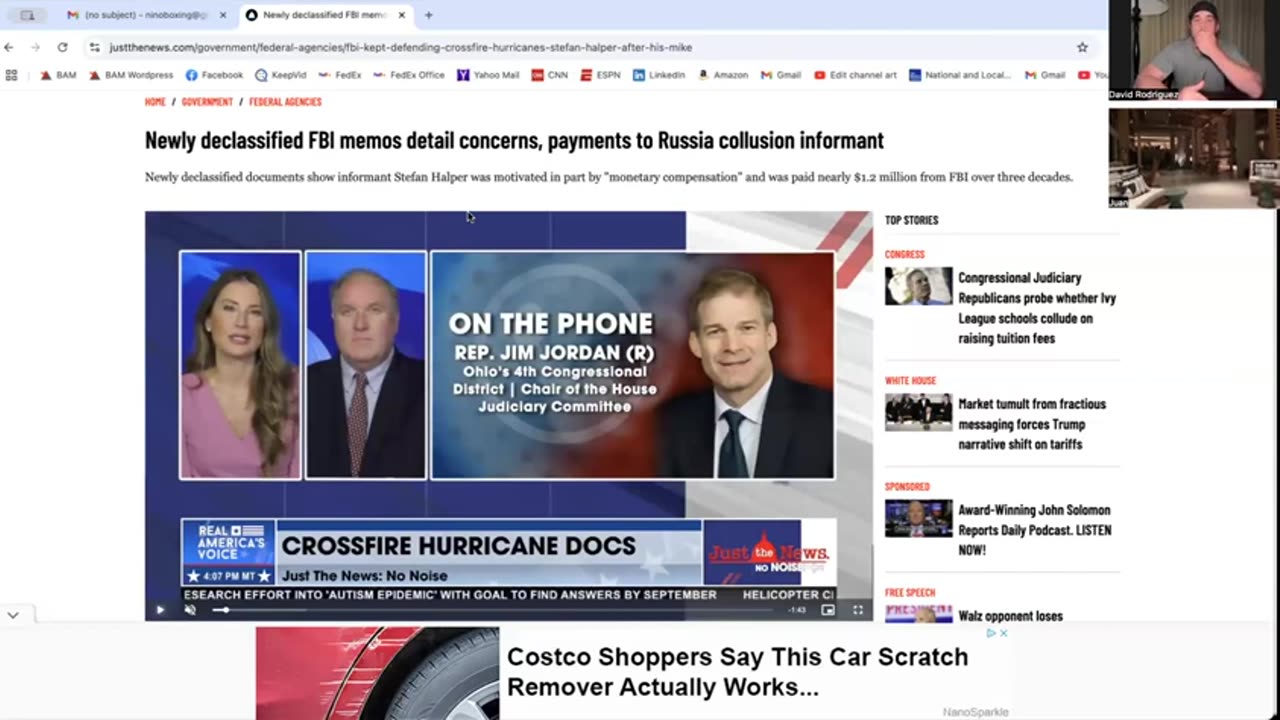The height and width of the screenshot is (720, 1280).
Task: Open the tab search button at top left
Action: [27, 15]
